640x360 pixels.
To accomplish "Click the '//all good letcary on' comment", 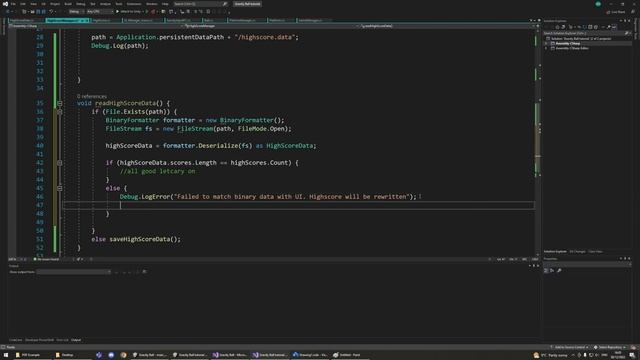I will [158, 171].
